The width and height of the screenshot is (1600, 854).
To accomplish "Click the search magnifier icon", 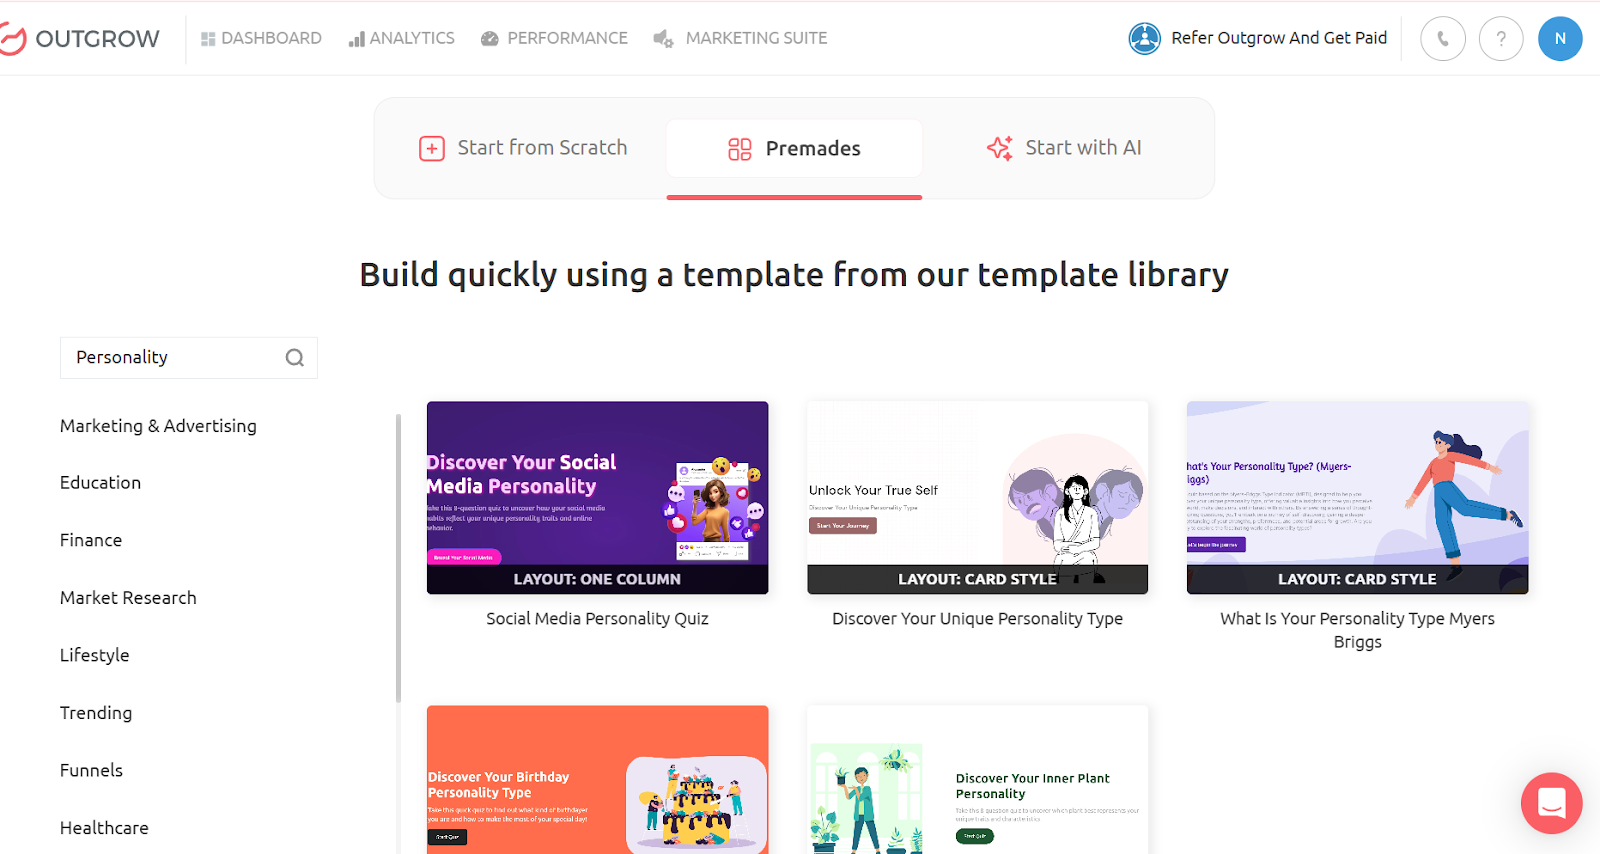I will 294,358.
